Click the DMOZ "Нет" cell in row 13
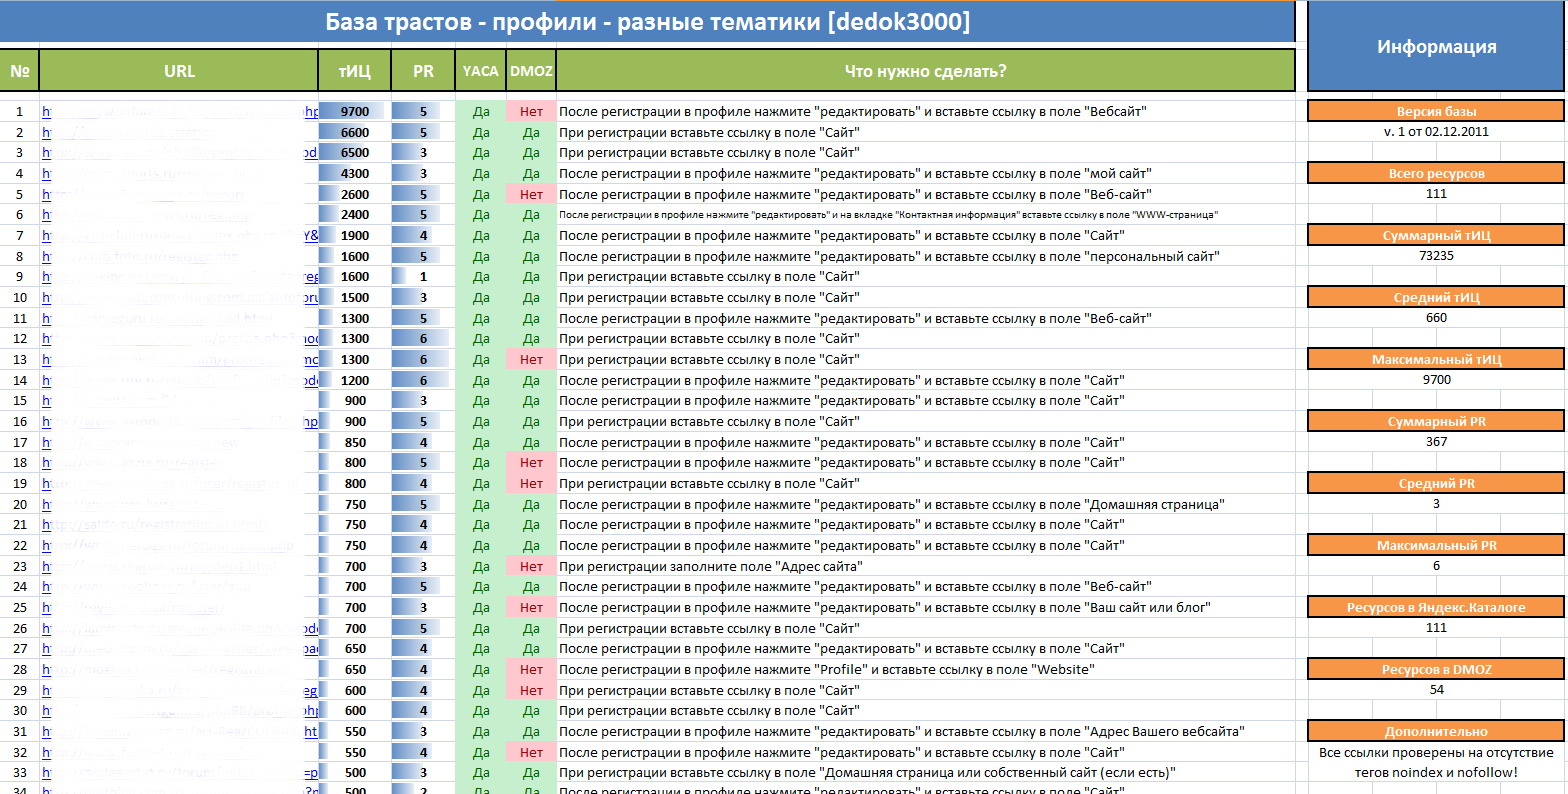 tap(531, 360)
